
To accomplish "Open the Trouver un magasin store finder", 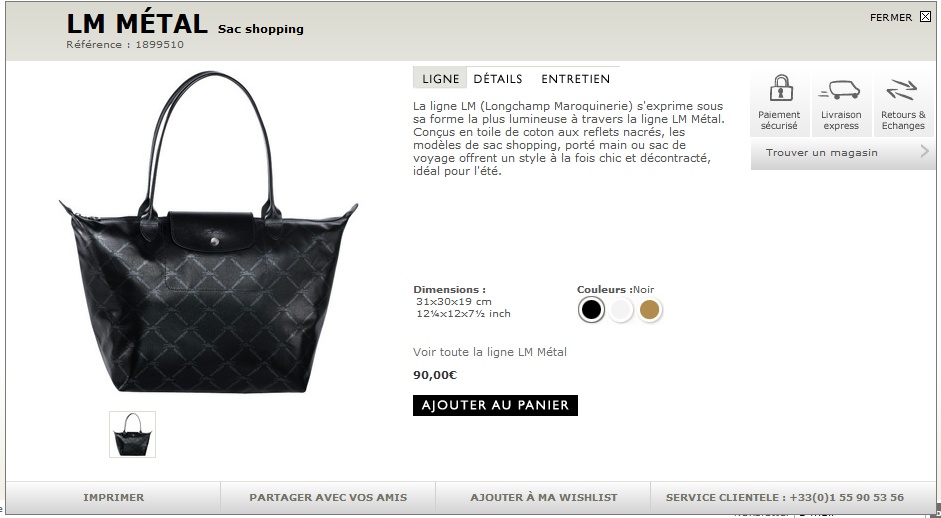I will point(843,152).
